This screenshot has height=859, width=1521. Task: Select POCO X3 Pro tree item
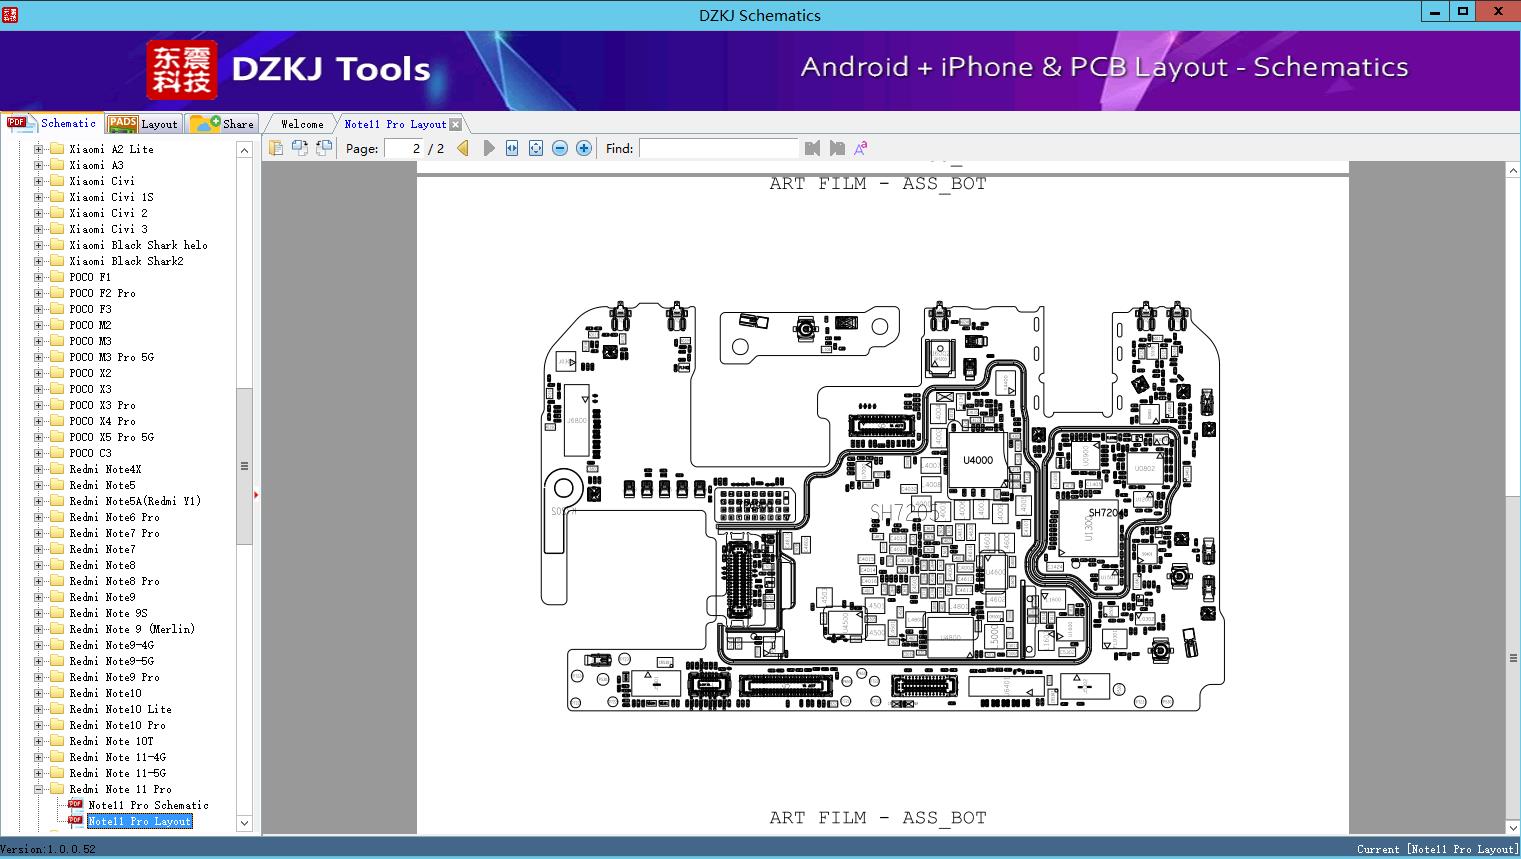click(102, 405)
